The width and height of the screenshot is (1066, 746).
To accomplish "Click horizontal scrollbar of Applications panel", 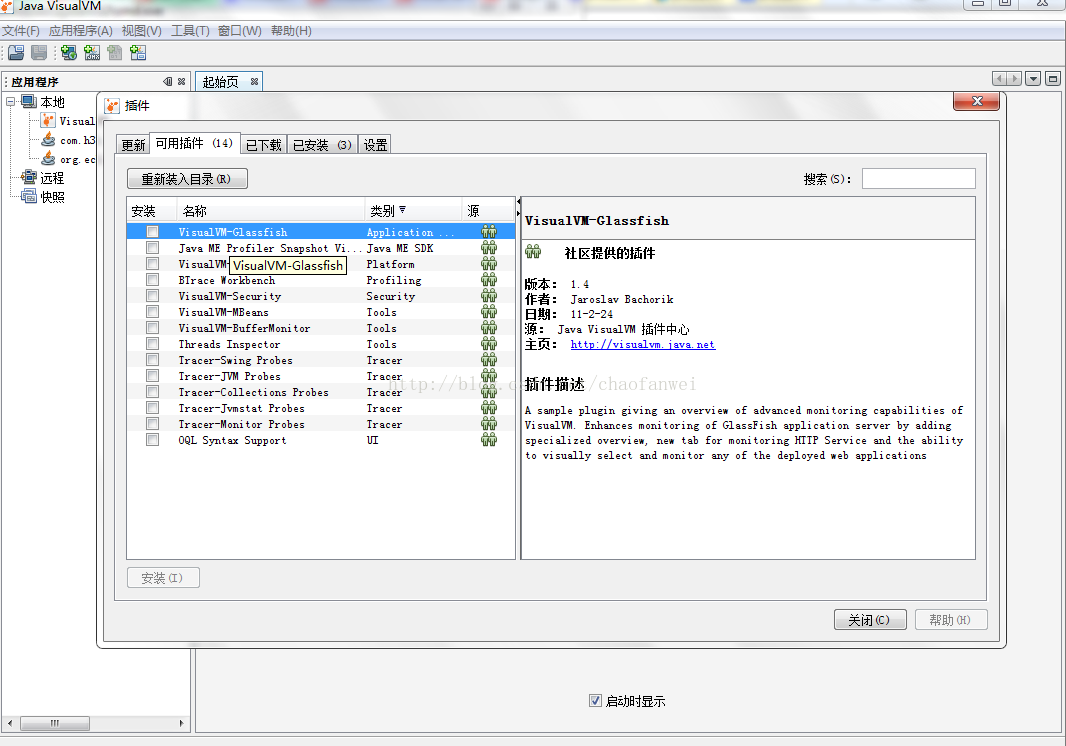I will click(54, 723).
